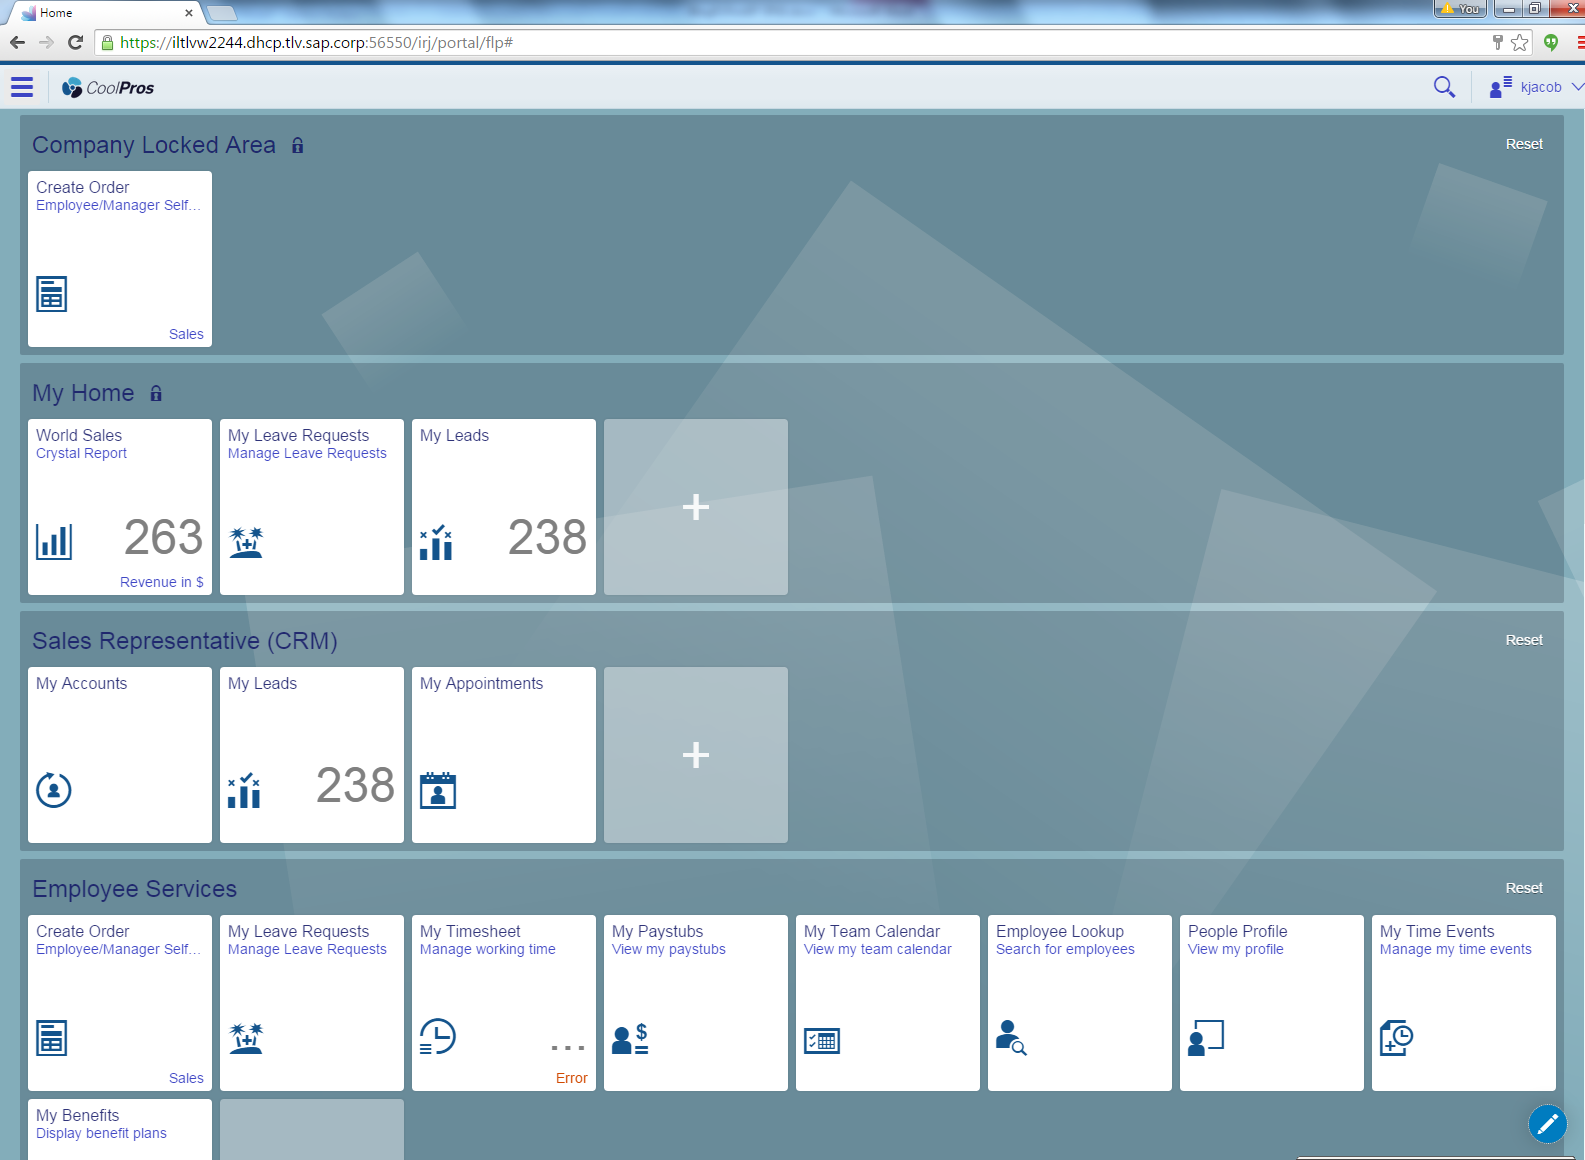Image resolution: width=1585 pixels, height=1160 pixels.
Task: Click the My Timesheet clock icon
Action: click(x=438, y=1037)
